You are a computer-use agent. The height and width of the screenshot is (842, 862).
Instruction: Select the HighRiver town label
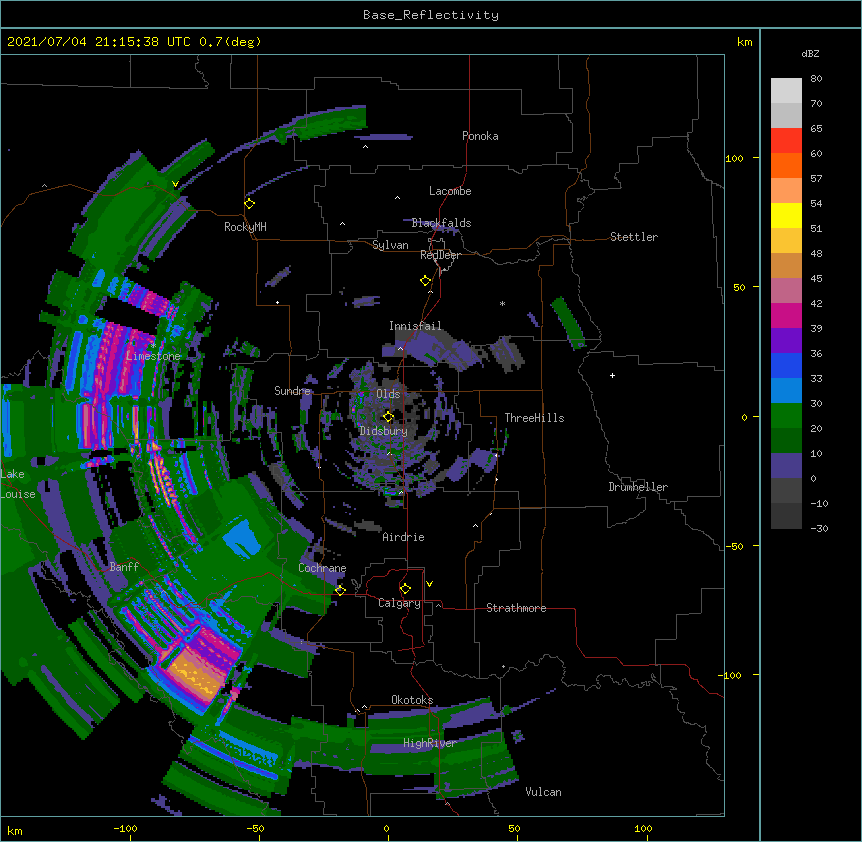[430, 744]
